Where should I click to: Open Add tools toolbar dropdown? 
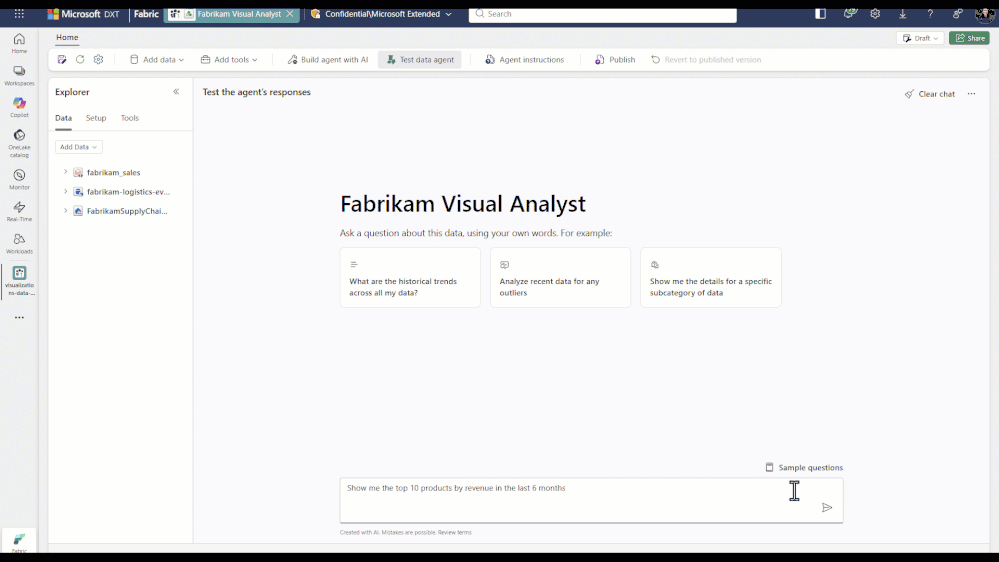229,59
